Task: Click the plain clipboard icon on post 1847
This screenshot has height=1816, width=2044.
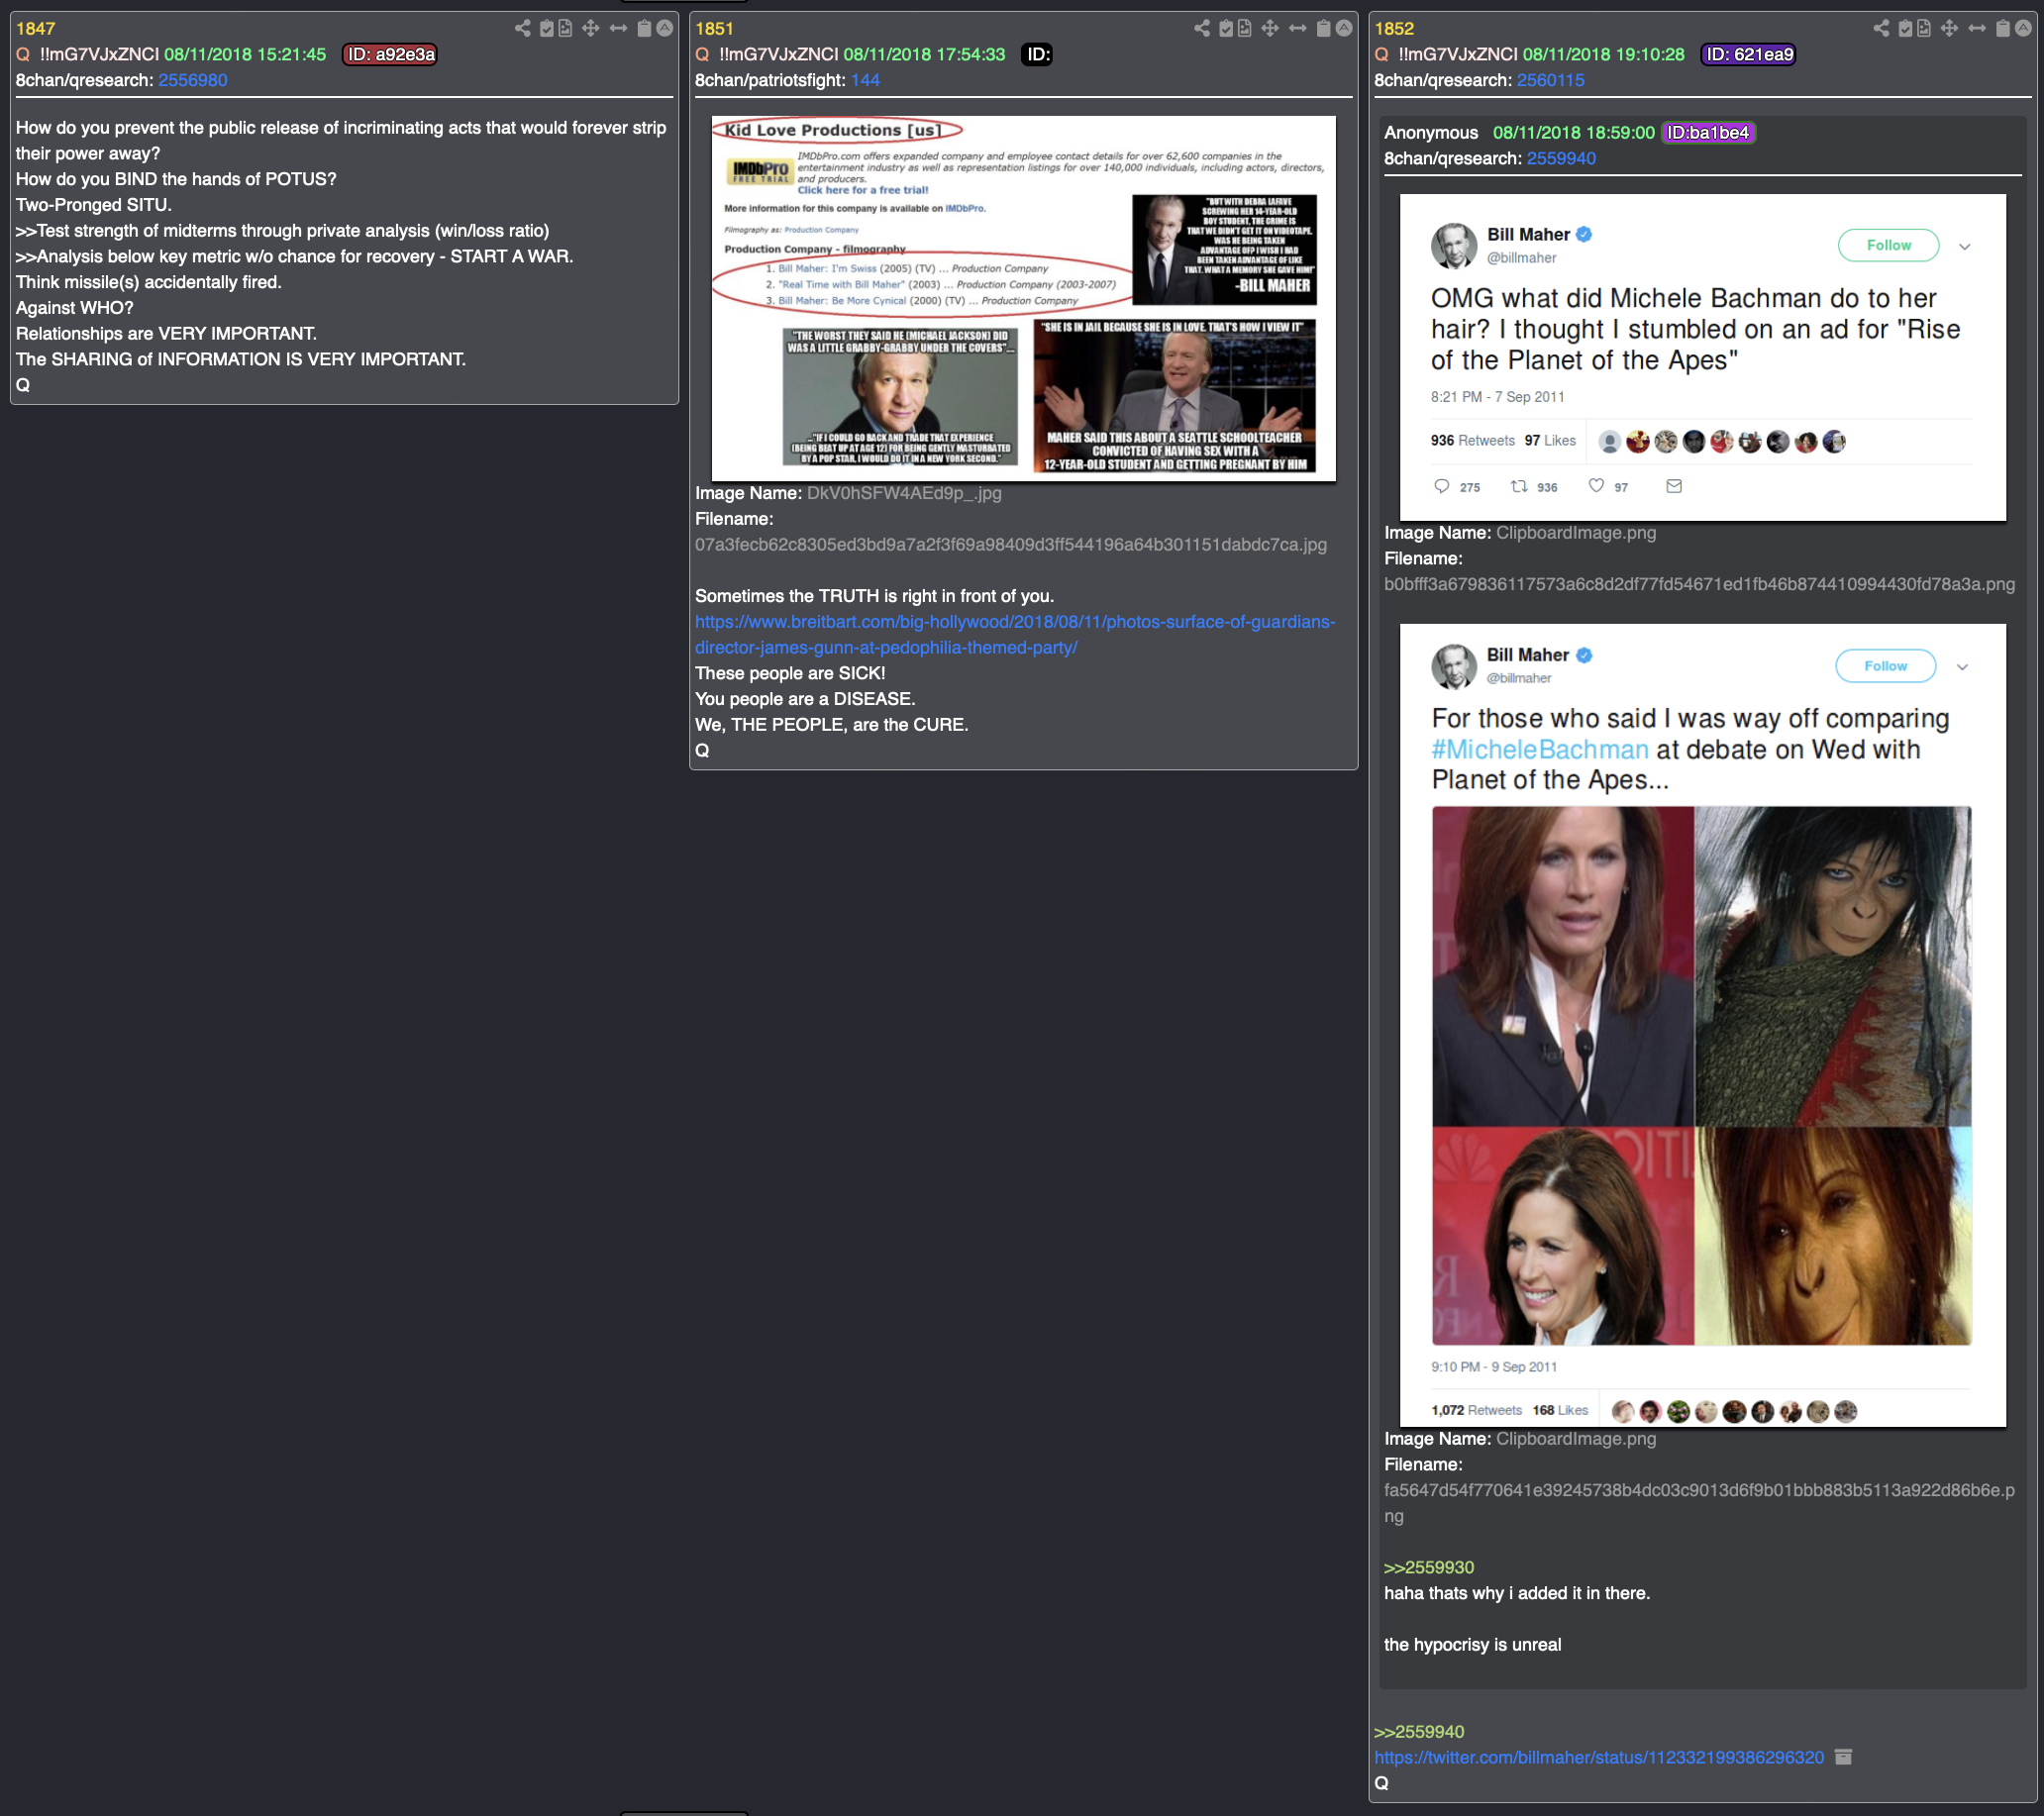Action: (x=645, y=28)
